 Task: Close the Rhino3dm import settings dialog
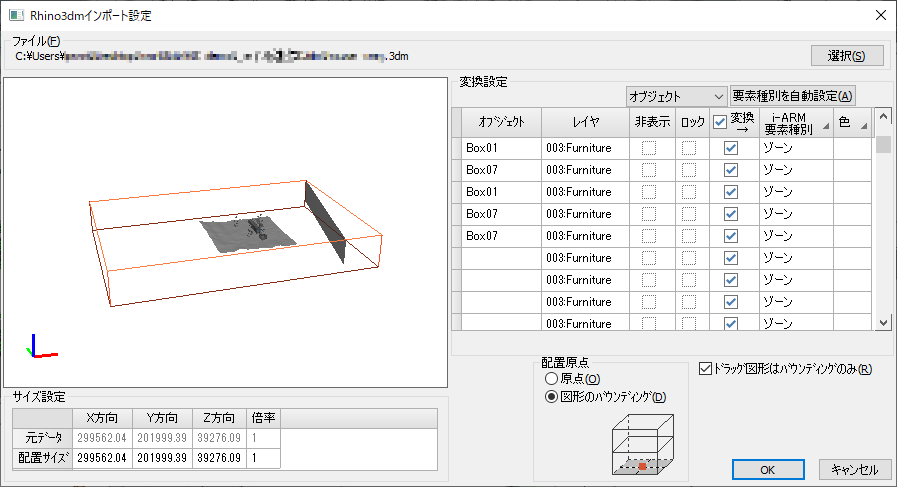coord(879,15)
